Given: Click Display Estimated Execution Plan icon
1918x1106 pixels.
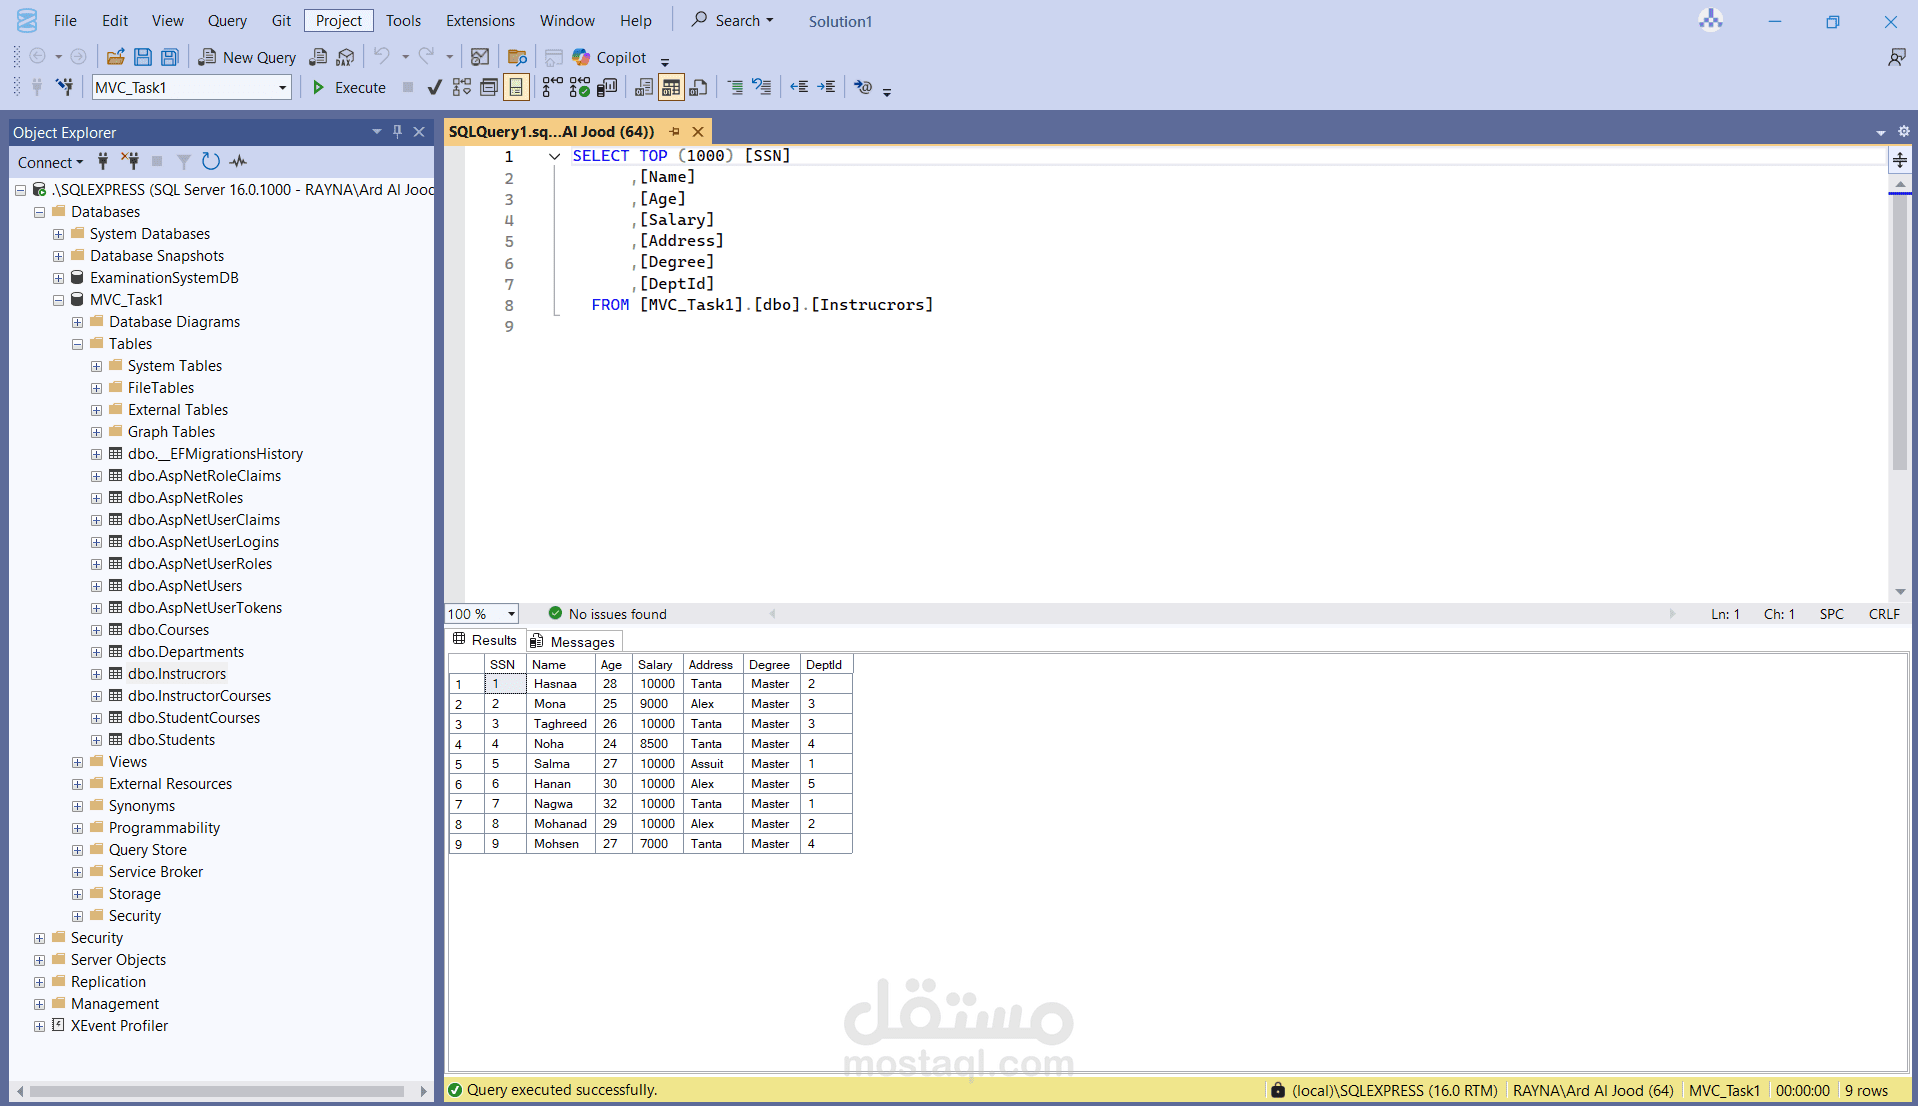Looking at the screenshot, I should coord(462,87).
